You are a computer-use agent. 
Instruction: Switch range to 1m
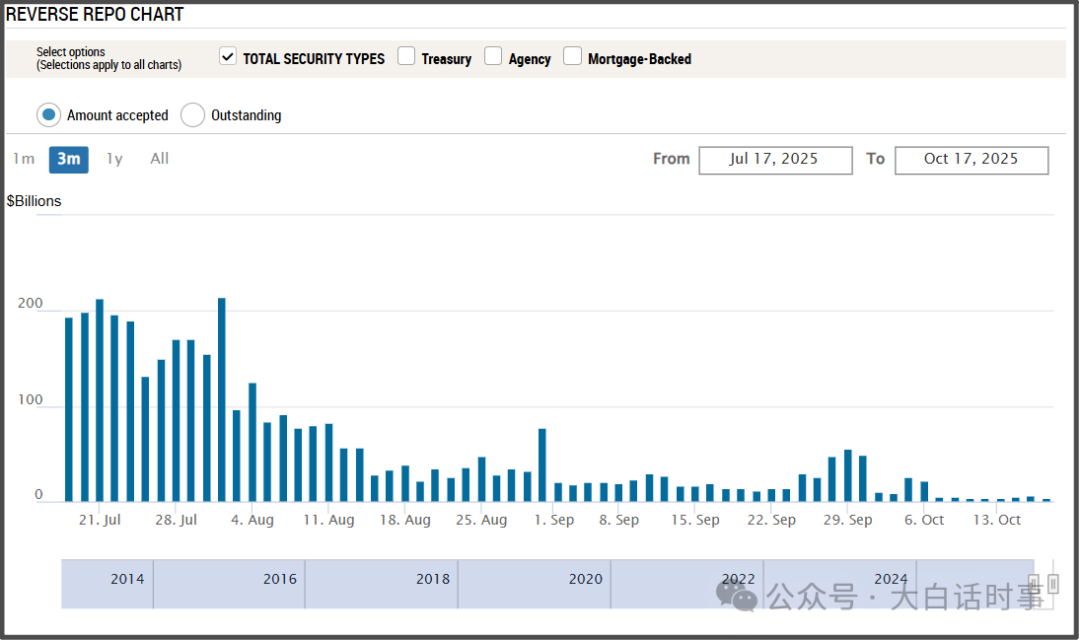coord(24,159)
